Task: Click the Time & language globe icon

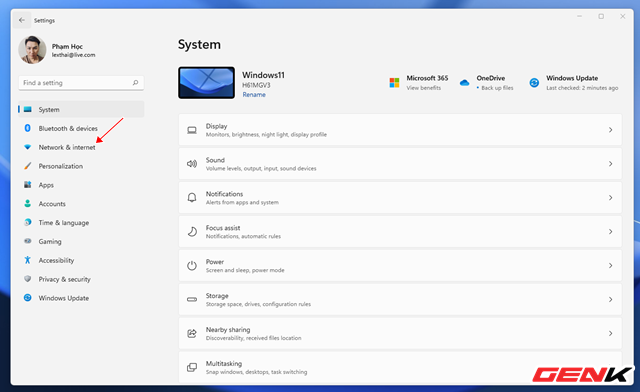Action: tap(28, 222)
